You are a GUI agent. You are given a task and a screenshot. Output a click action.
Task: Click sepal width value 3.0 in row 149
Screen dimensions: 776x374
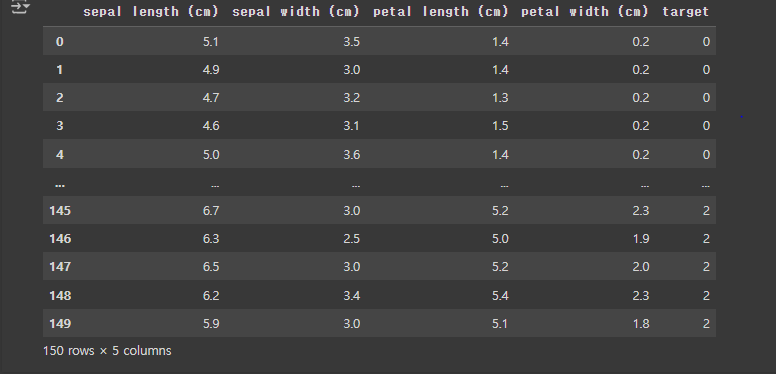click(x=351, y=324)
